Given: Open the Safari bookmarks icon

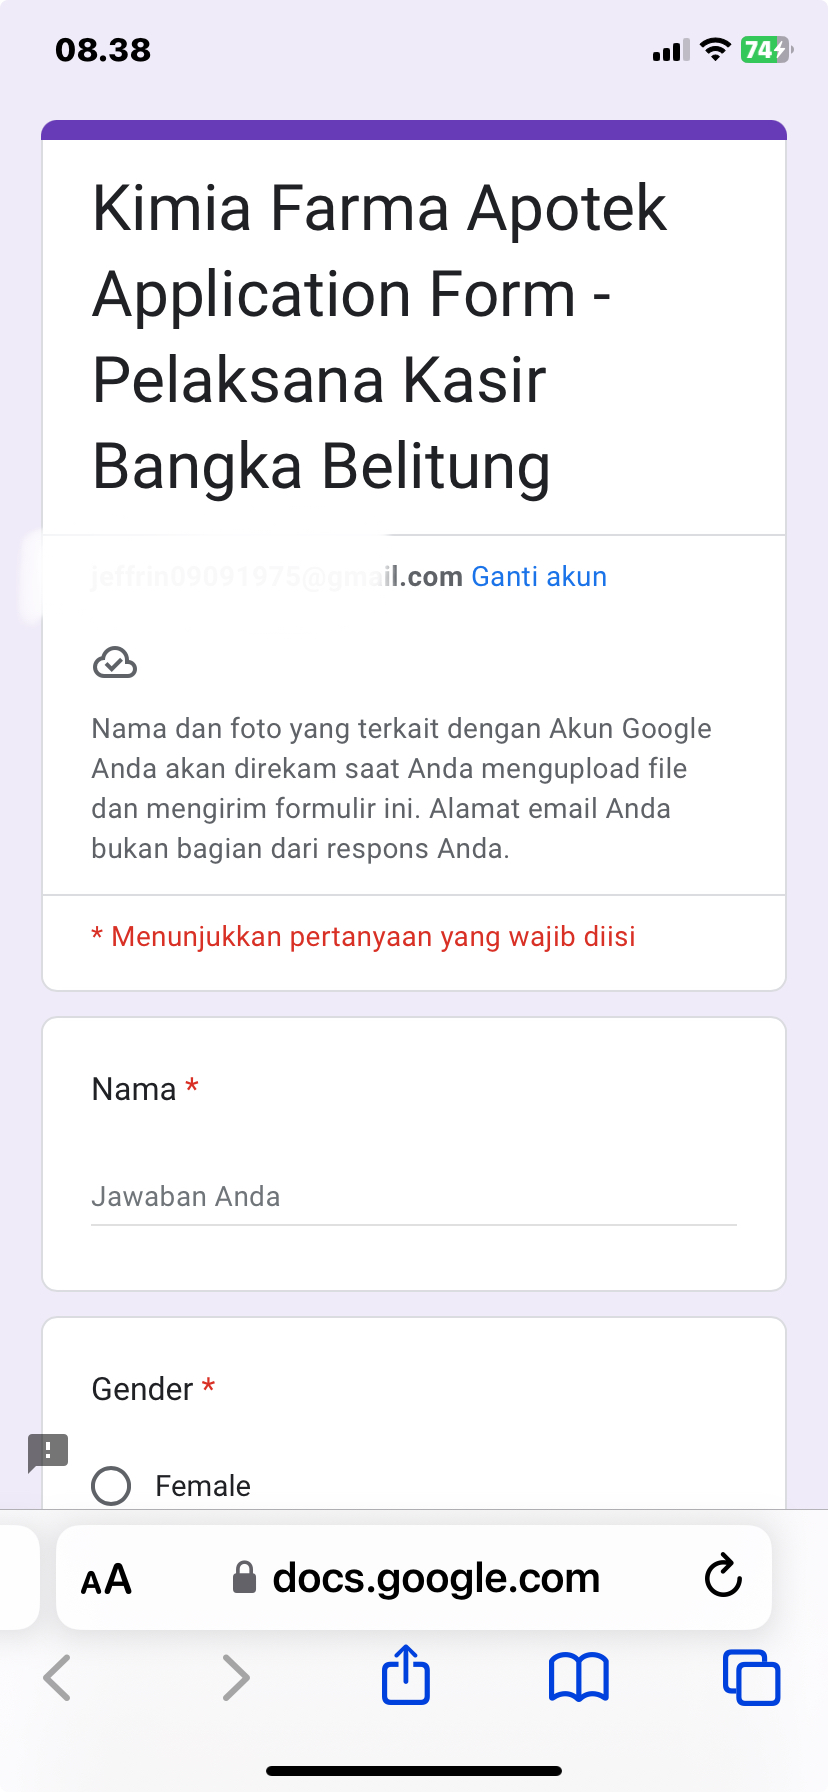Looking at the screenshot, I should (578, 1676).
